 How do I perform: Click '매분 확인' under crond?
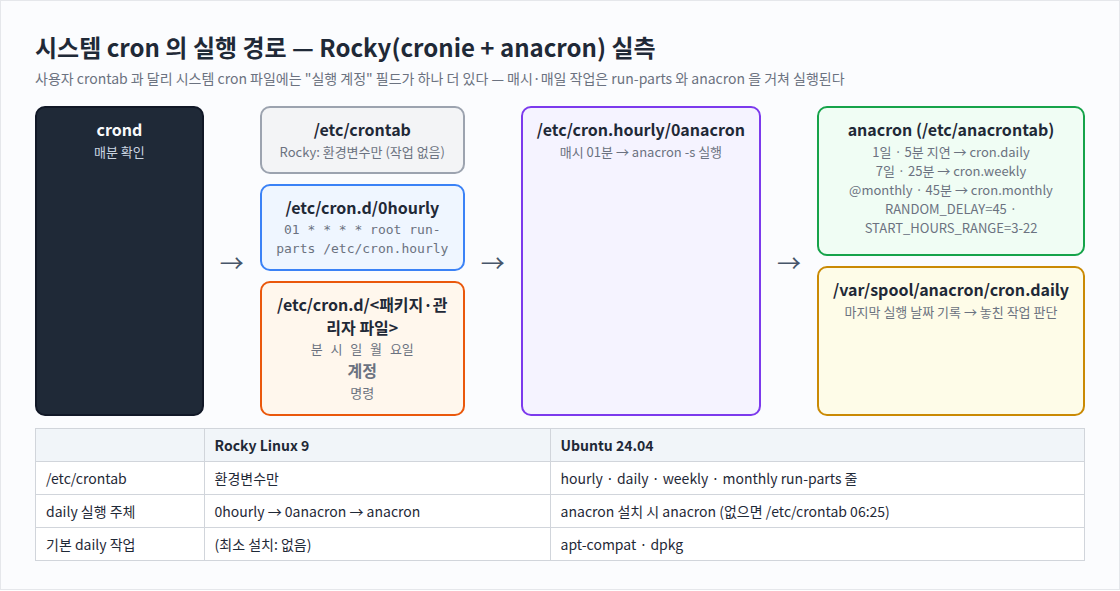coord(119,152)
